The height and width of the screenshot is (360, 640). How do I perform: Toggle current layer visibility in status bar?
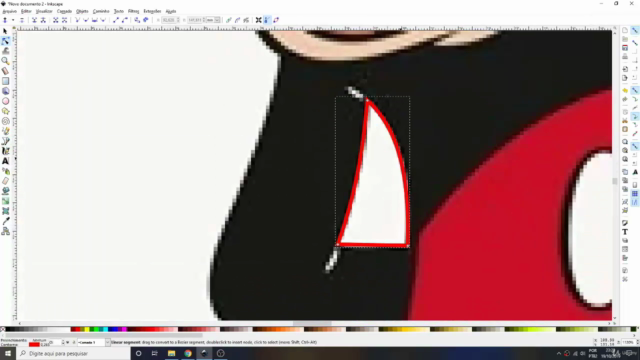68,342
